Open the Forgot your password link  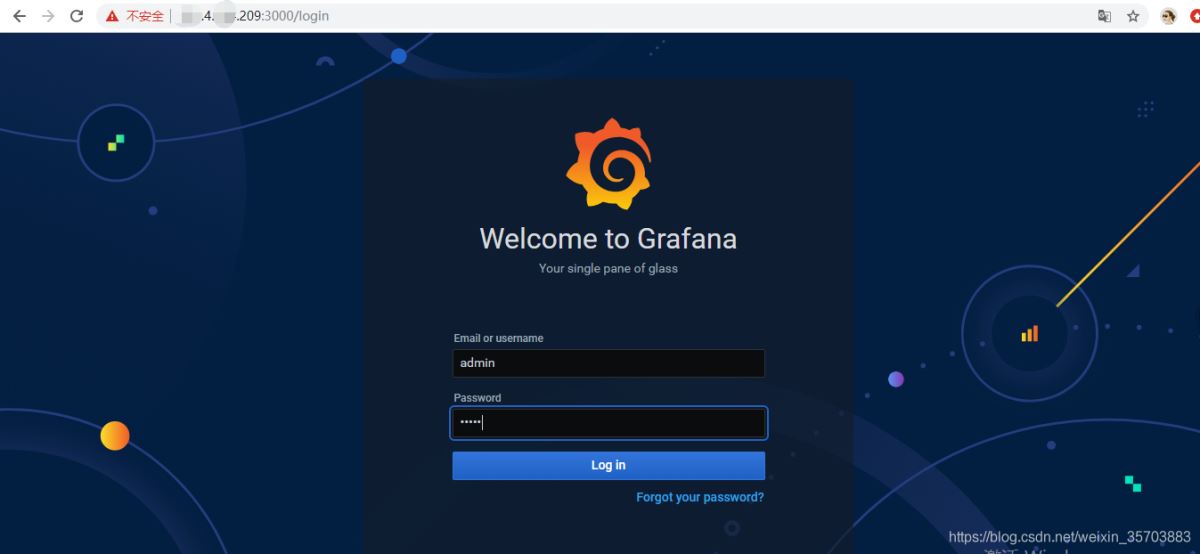[x=699, y=497]
